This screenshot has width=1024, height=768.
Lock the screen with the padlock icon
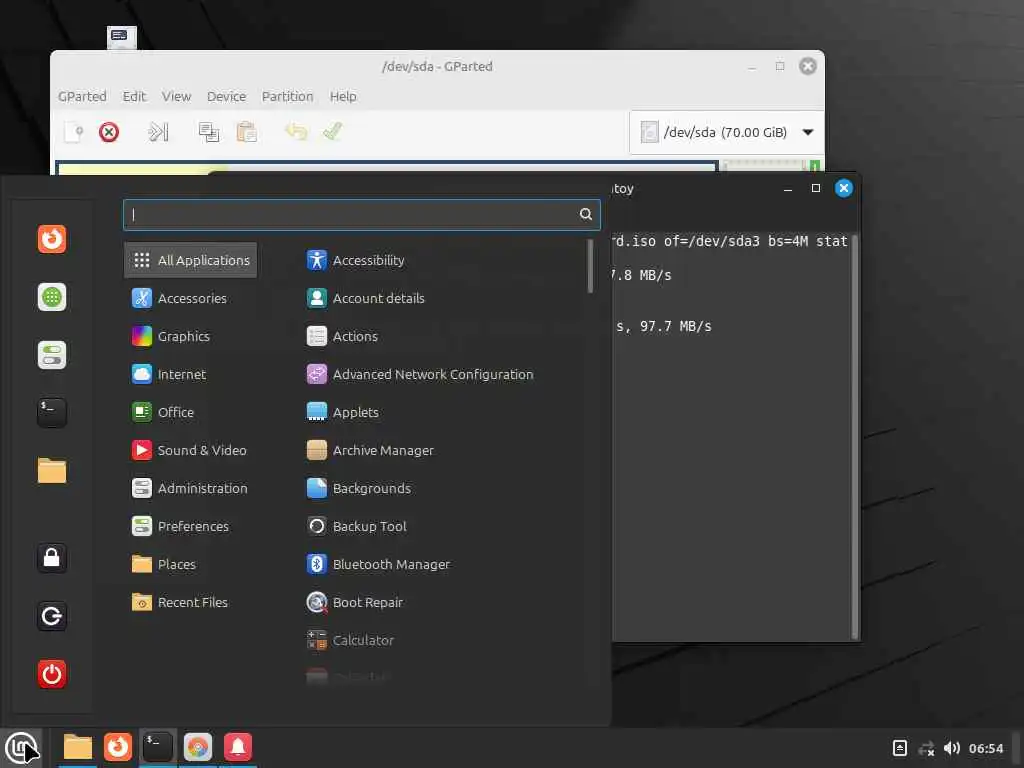pos(52,558)
